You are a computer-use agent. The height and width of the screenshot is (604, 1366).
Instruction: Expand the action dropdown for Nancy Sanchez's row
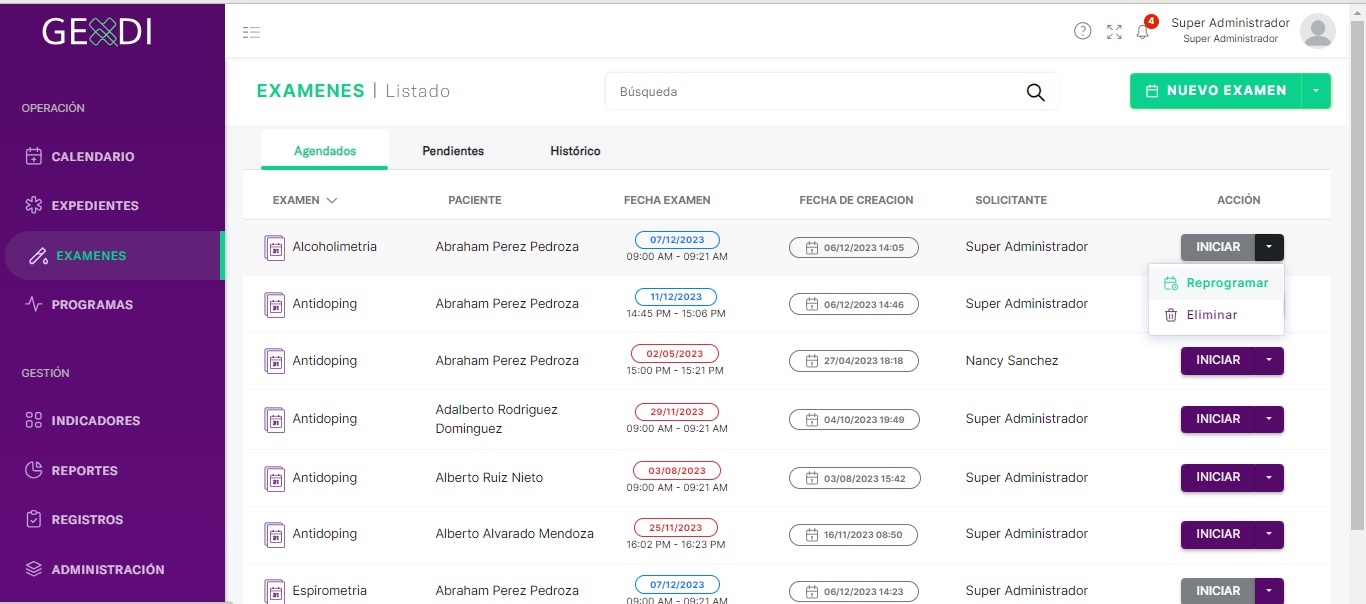click(x=1269, y=360)
